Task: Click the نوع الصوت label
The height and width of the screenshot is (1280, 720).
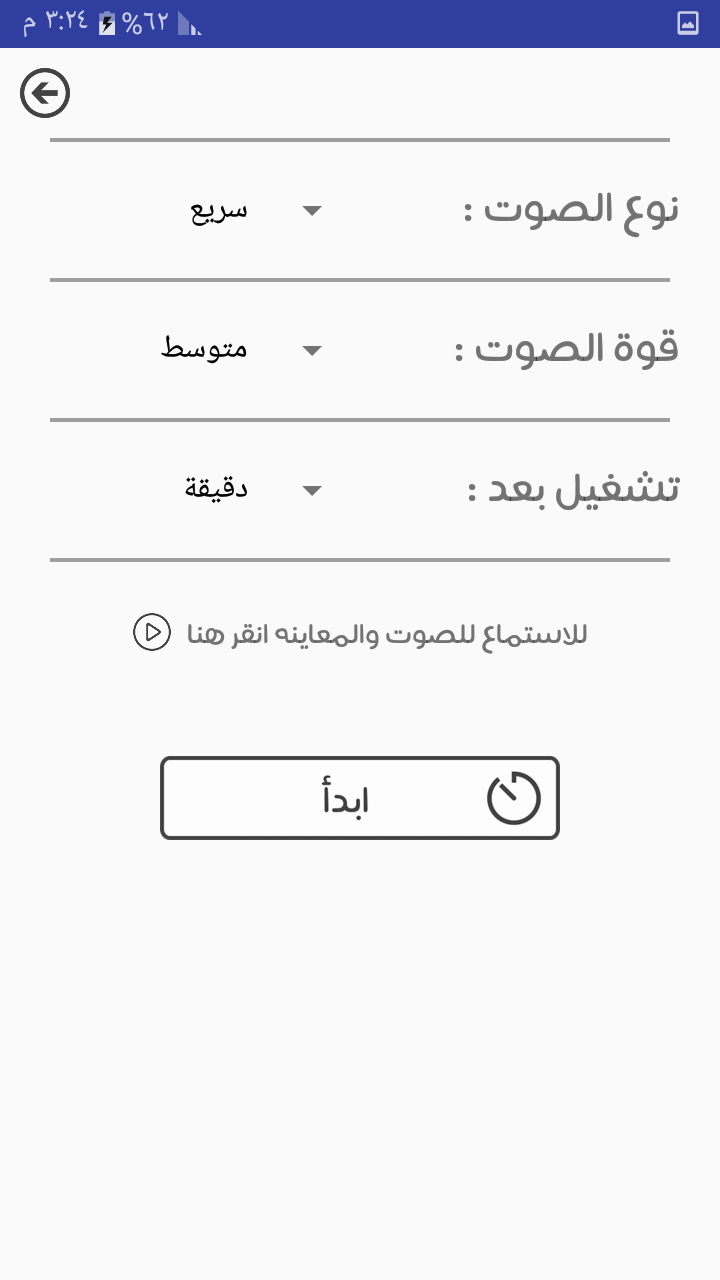Action: tap(572, 209)
